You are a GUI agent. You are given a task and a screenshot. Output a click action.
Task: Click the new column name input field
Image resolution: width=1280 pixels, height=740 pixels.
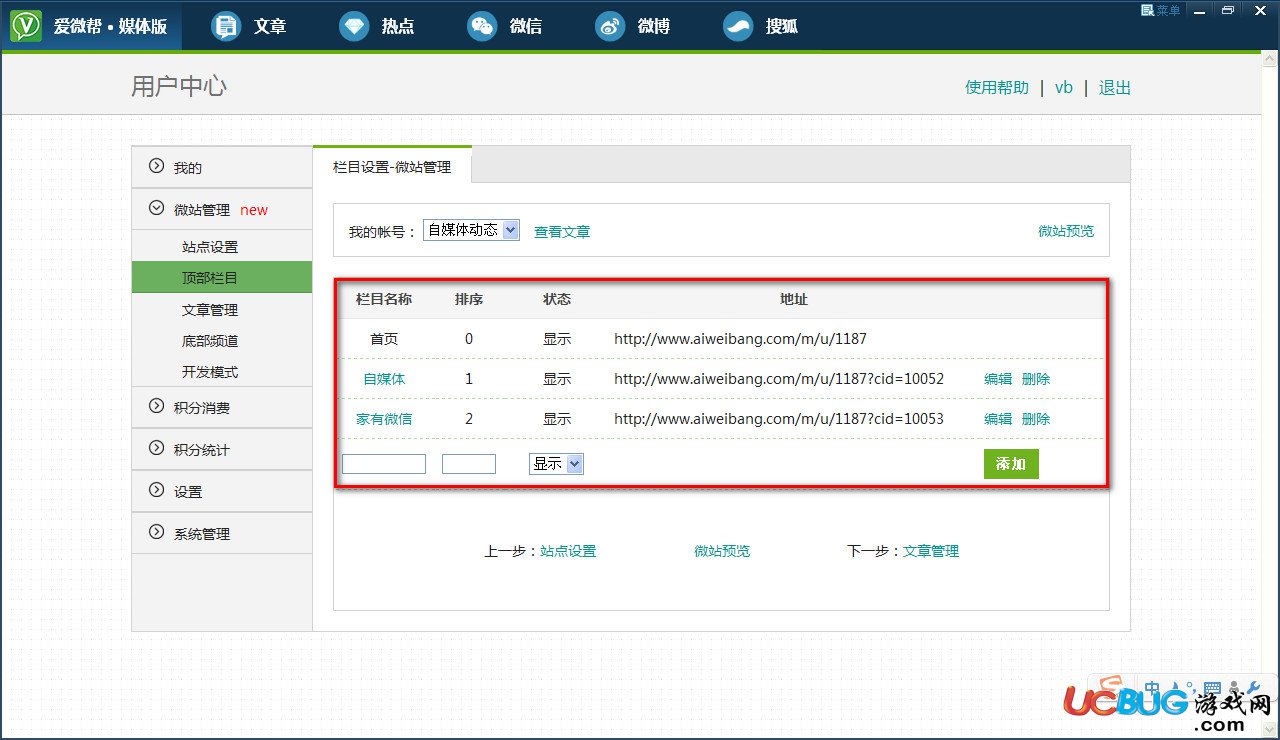pyautogui.click(x=384, y=464)
